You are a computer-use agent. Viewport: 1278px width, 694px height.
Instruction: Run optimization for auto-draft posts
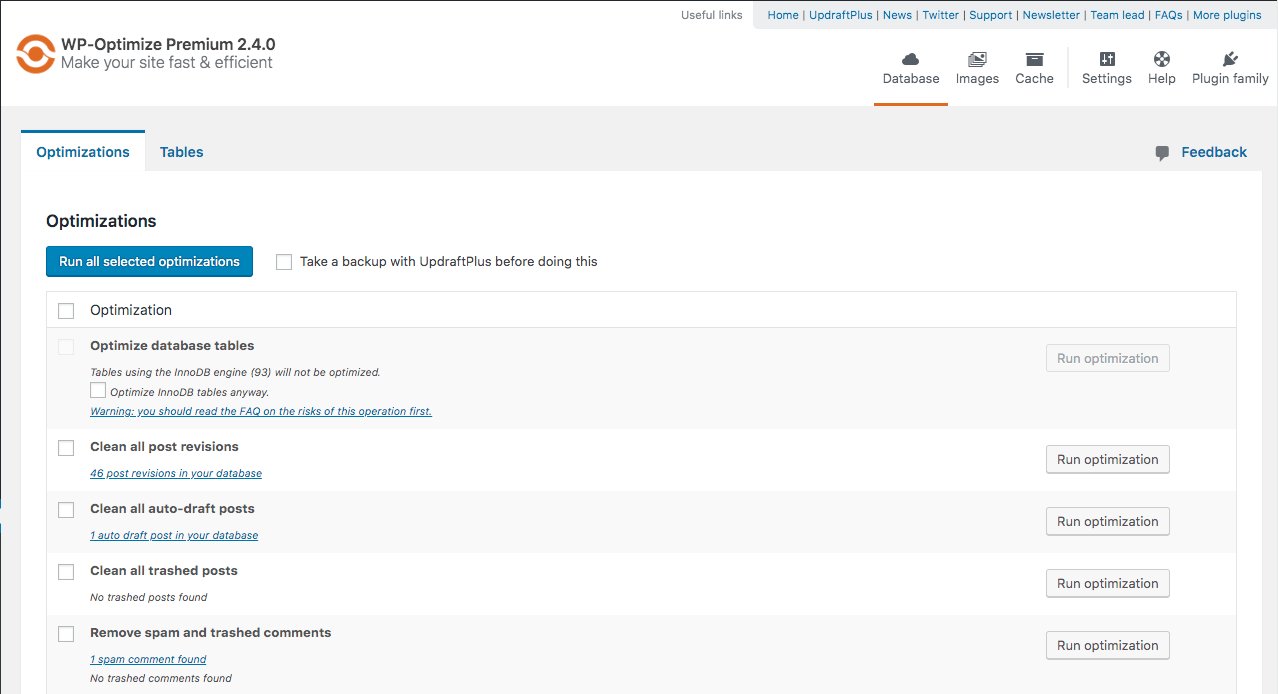[1107, 522]
